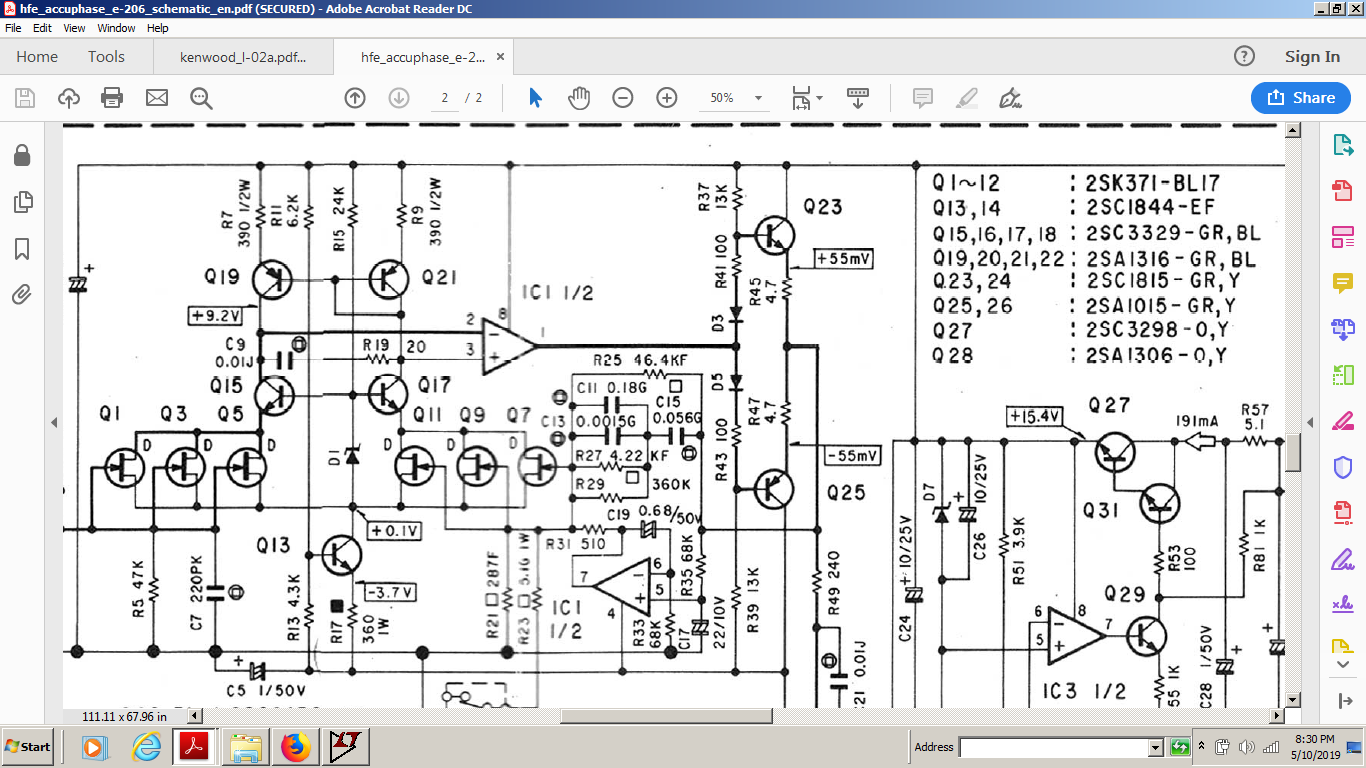1366x768 pixels.
Task: Click the volume speaker tray icon
Action: (x=1246, y=747)
